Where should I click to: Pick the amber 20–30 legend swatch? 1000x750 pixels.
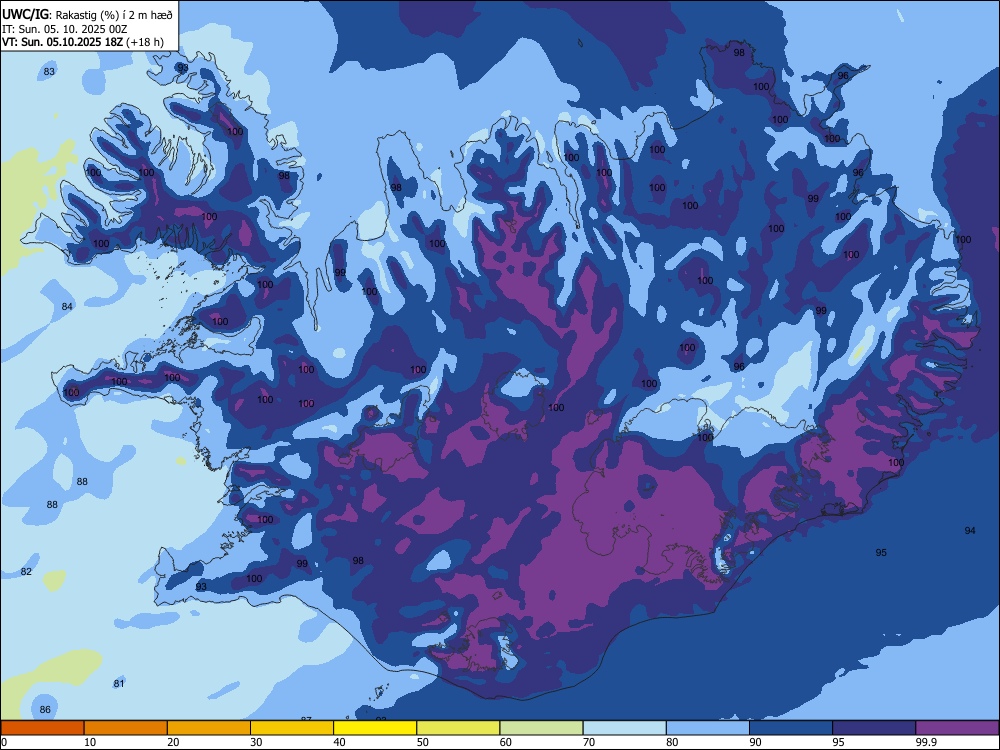click(209, 728)
